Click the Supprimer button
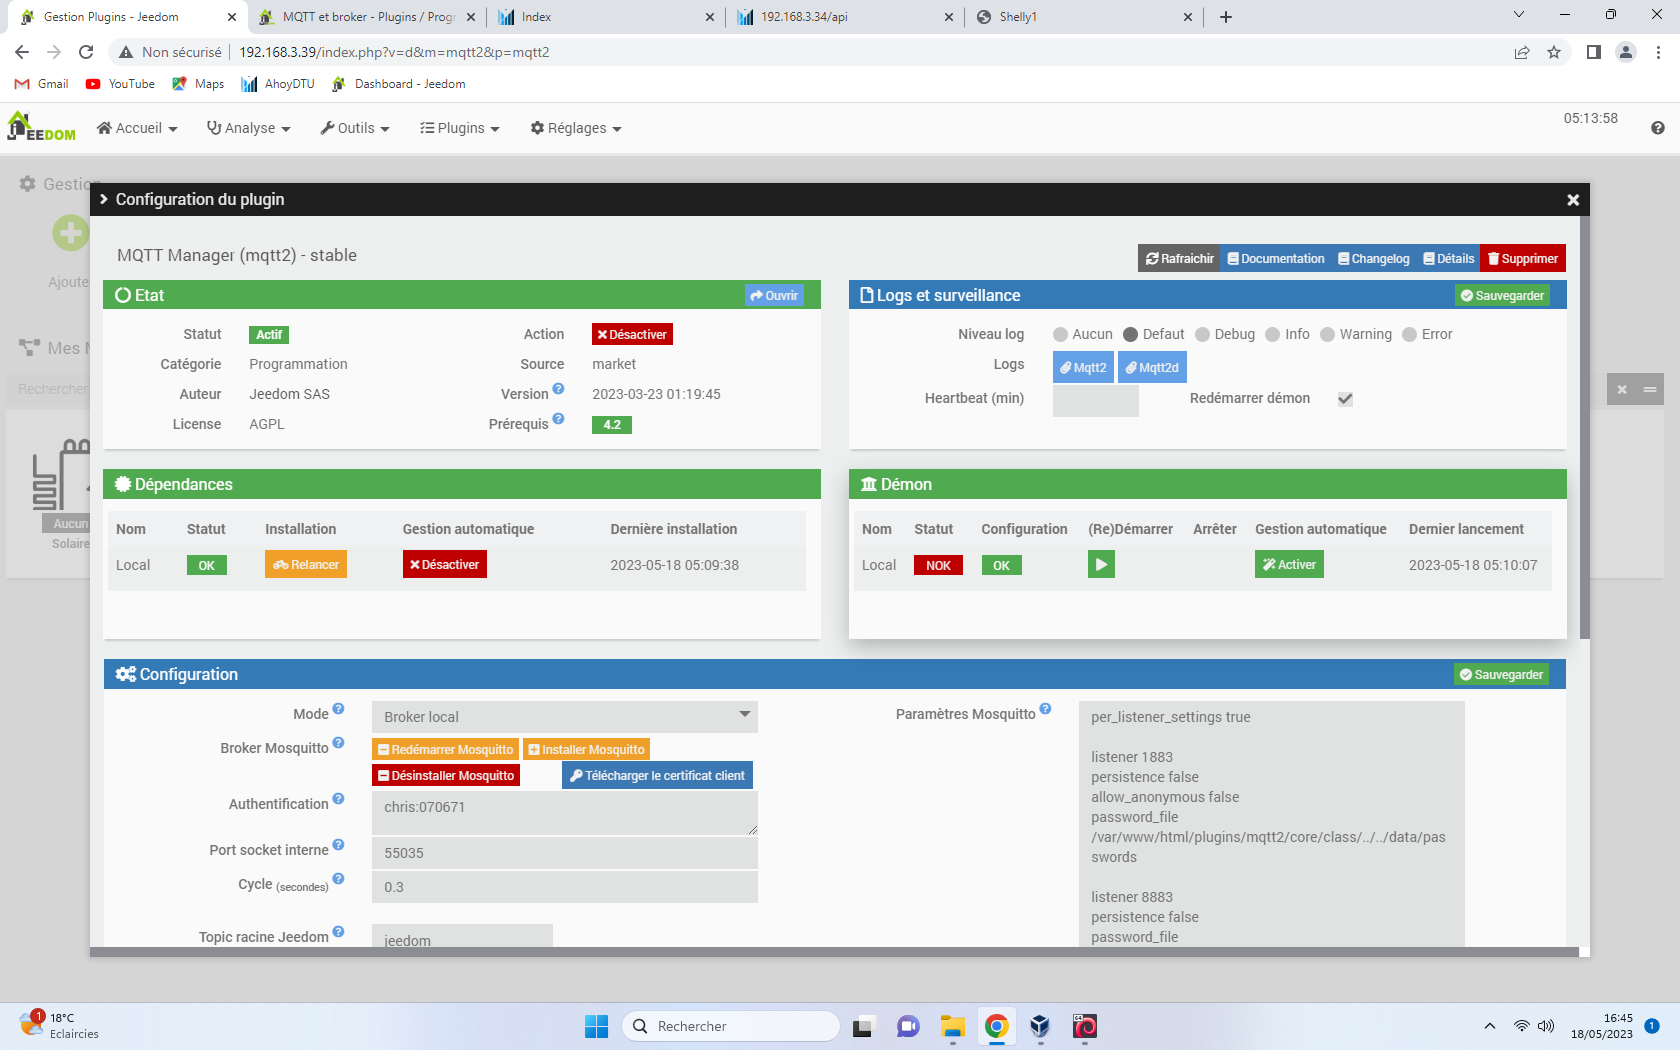 tap(1523, 259)
